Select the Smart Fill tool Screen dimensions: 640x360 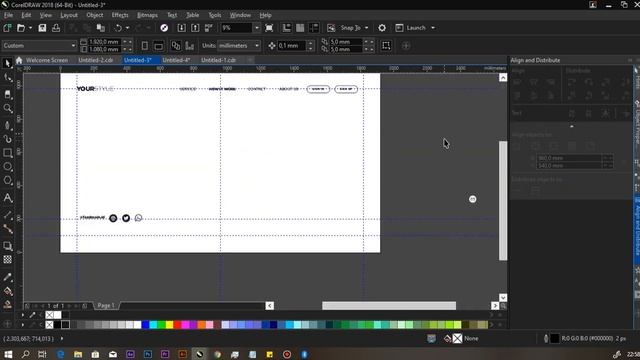(7, 304)
